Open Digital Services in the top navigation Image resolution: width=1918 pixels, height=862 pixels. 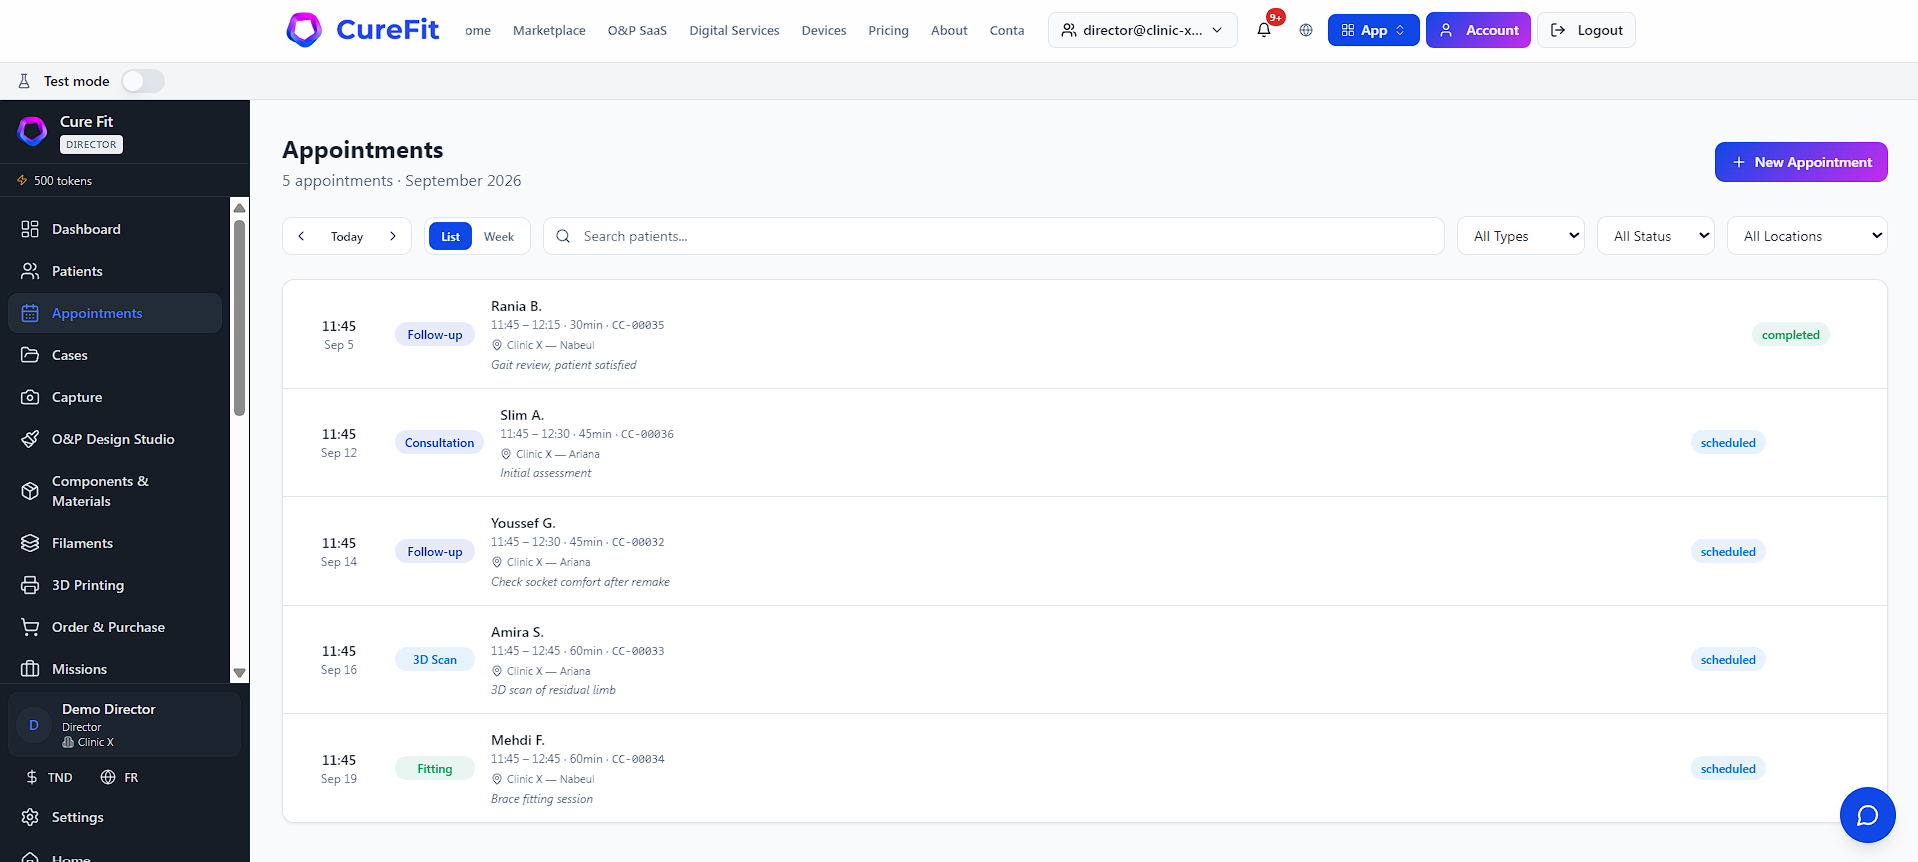(734, 30)
